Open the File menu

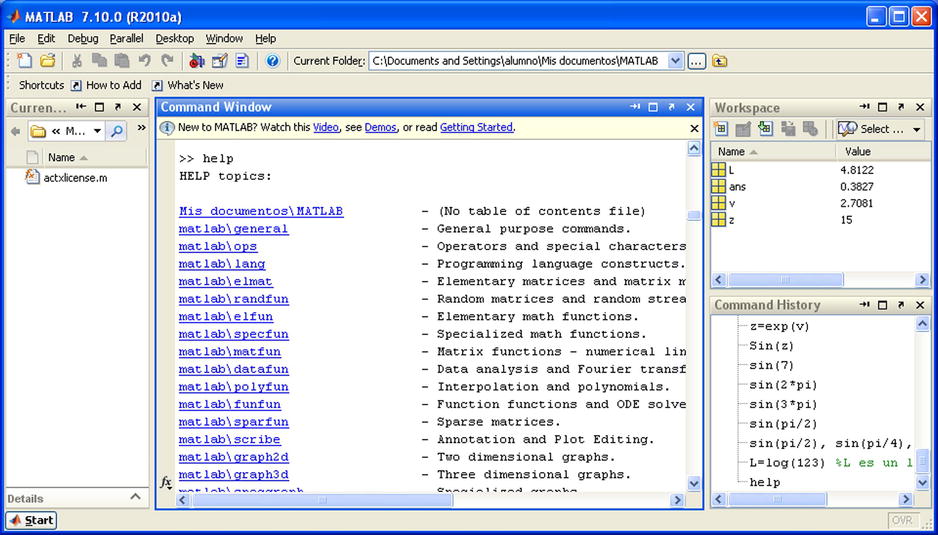tap(17, 38)
